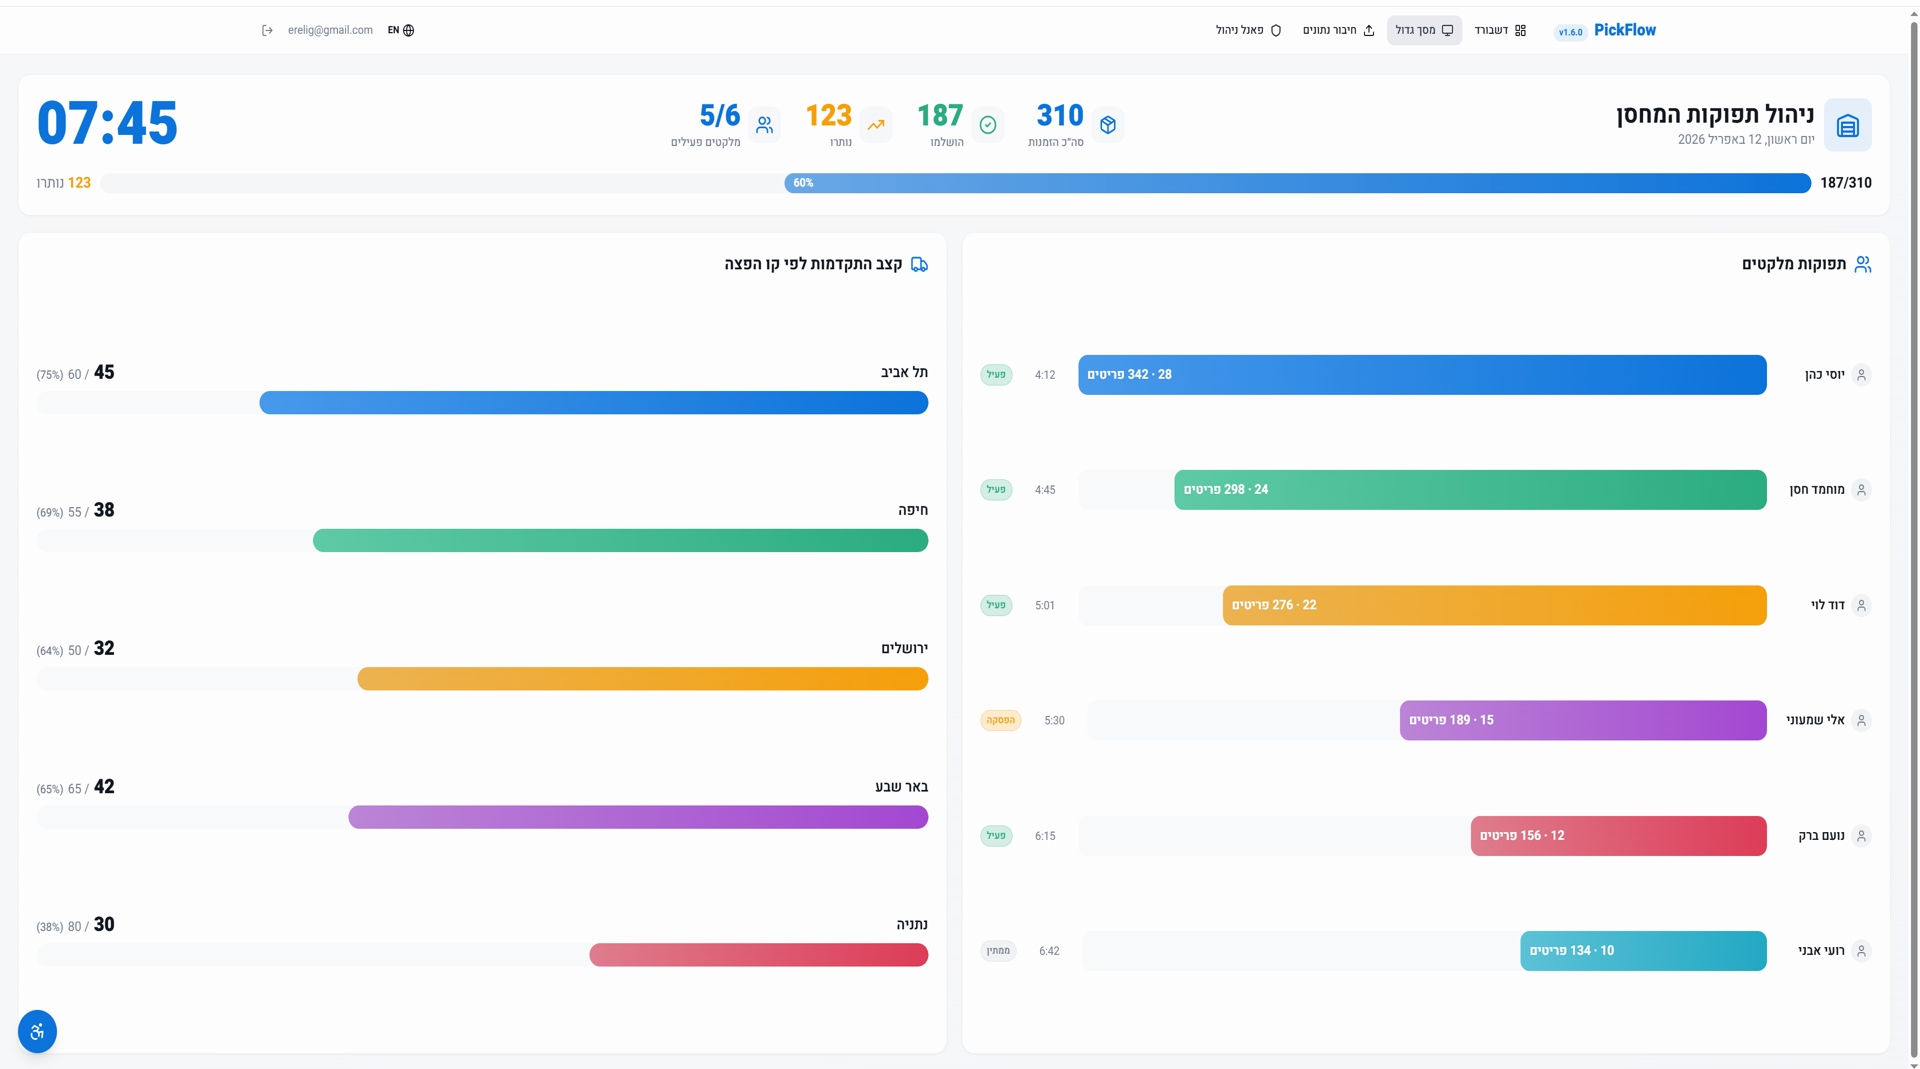This screenshot has height=1069, width=1920.
Task: Click the total orders box icon
Action: (1107, 125)
